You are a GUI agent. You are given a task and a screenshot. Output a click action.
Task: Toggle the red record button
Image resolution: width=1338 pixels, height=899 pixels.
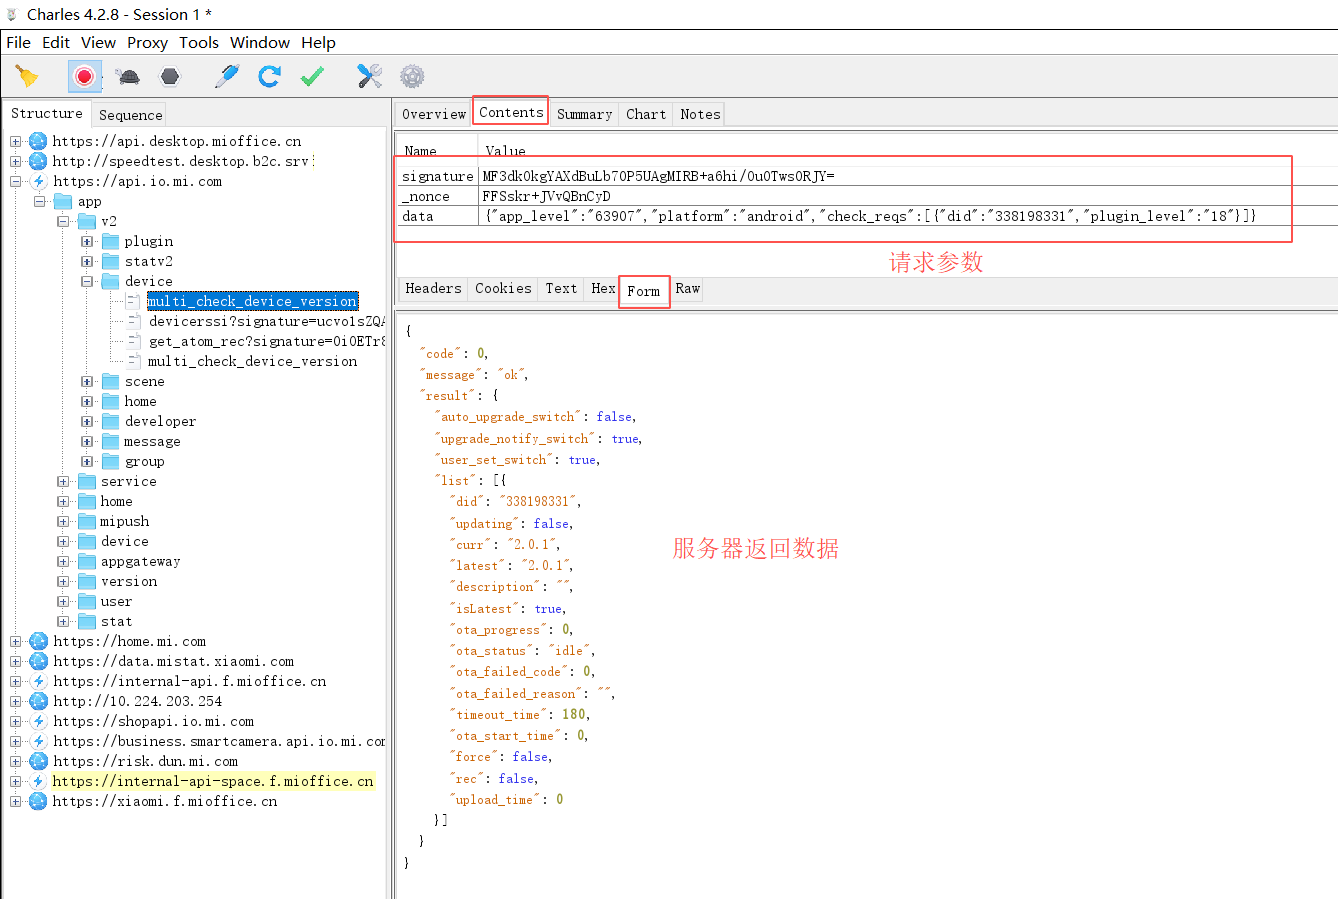point(85,76)
